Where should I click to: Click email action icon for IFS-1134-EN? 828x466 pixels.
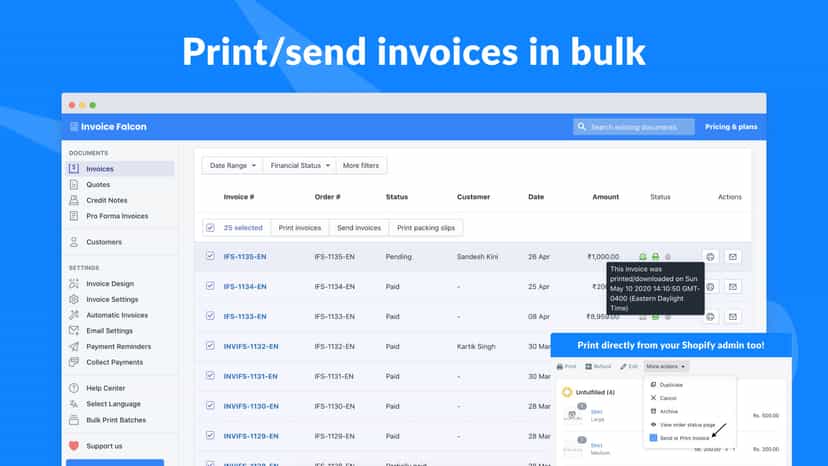[732, 287]
